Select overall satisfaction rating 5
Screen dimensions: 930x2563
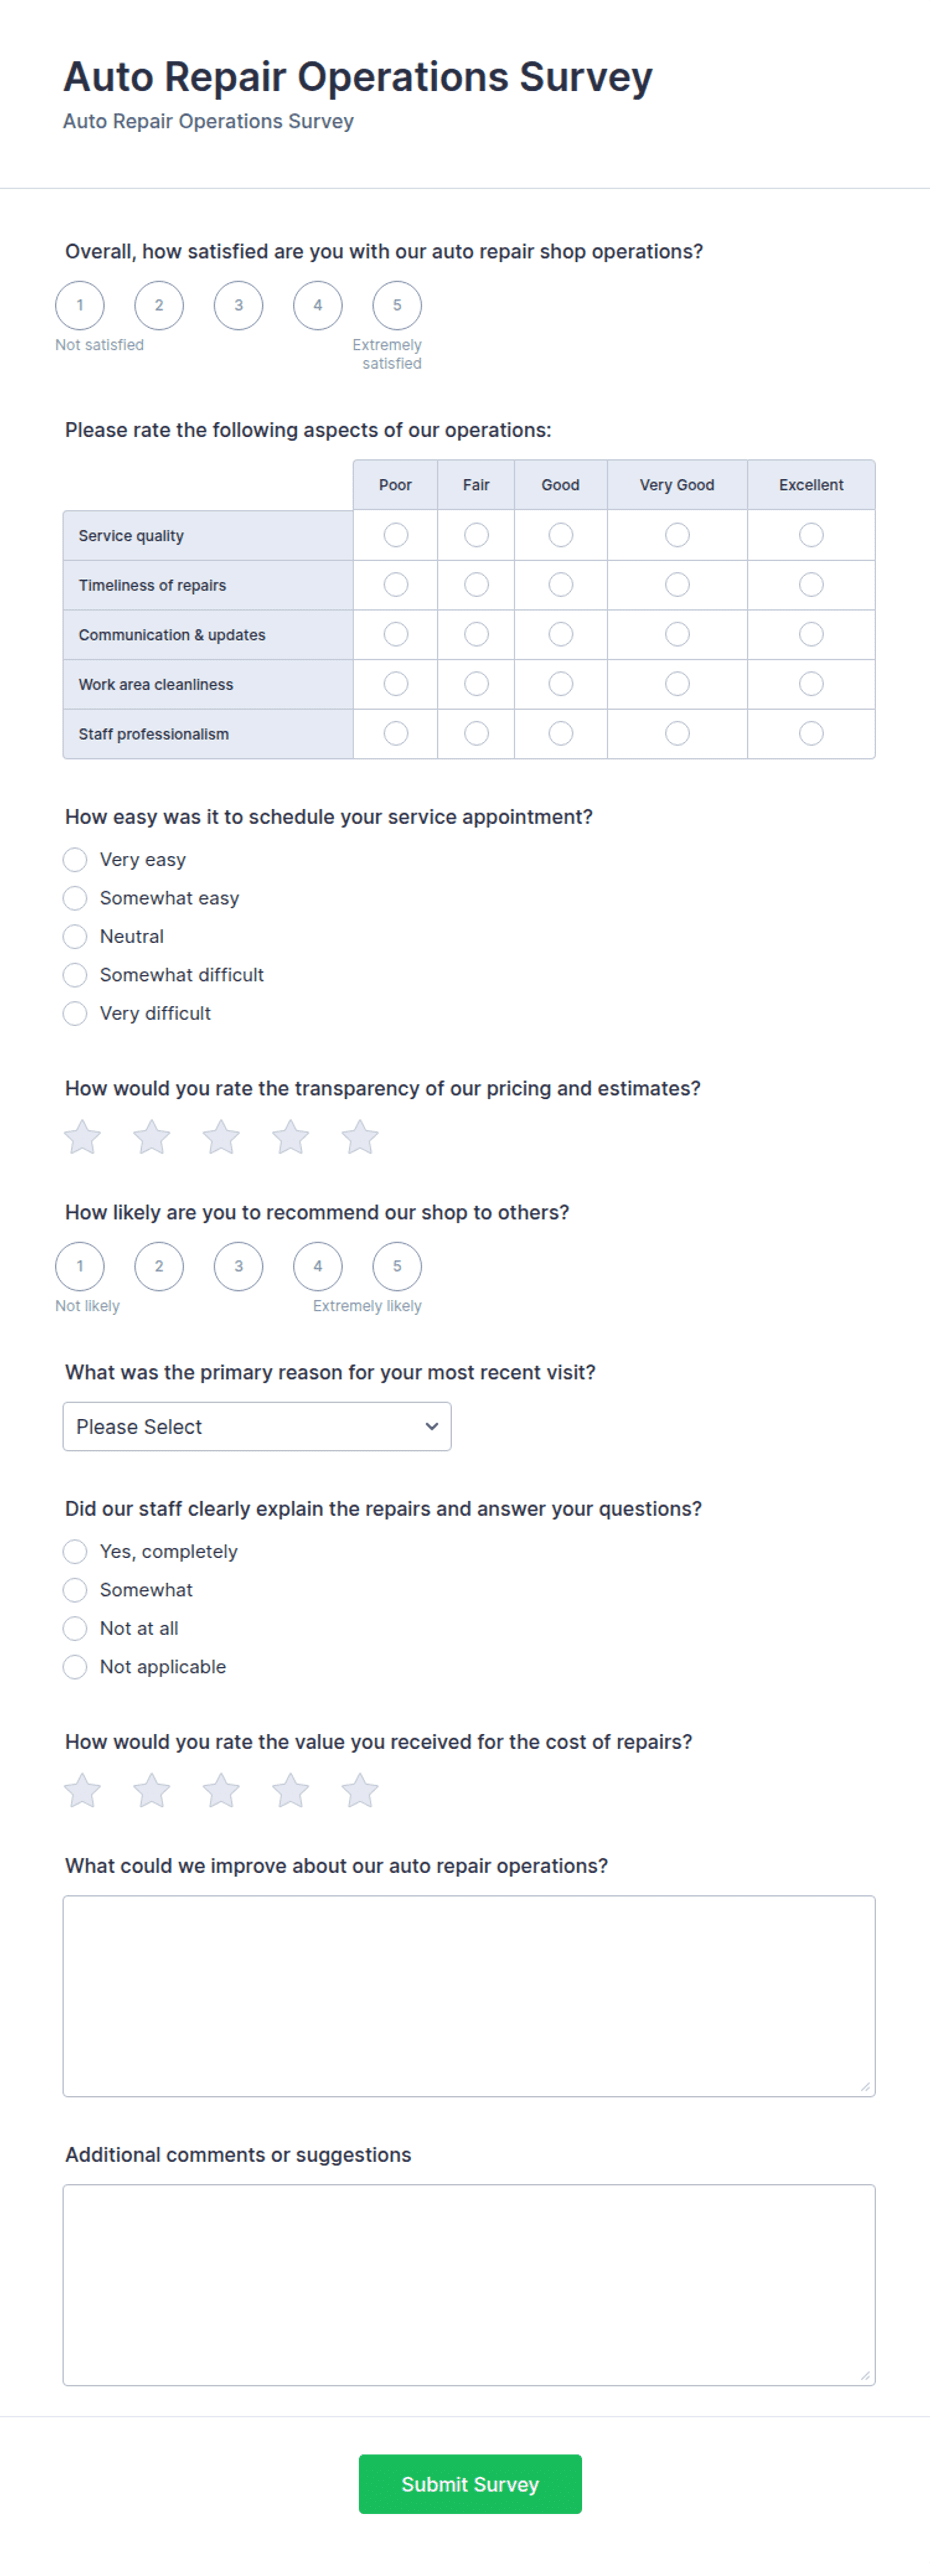point(397,305)
